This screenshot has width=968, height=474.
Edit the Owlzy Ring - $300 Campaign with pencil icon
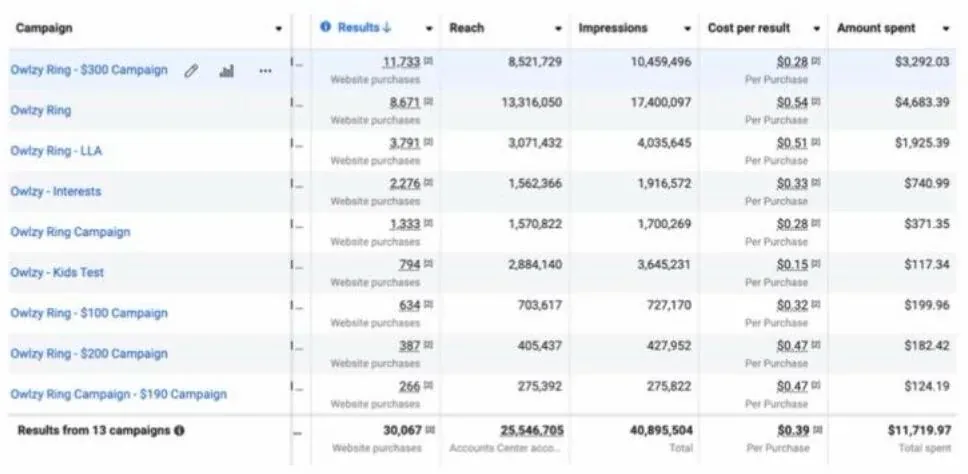(x=191, y=71)
